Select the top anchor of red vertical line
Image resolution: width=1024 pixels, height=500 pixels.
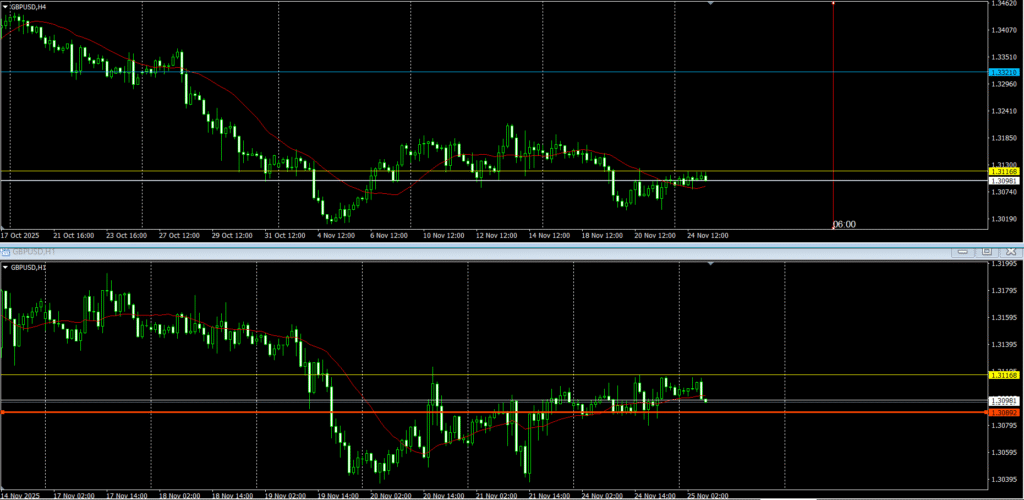833,3
